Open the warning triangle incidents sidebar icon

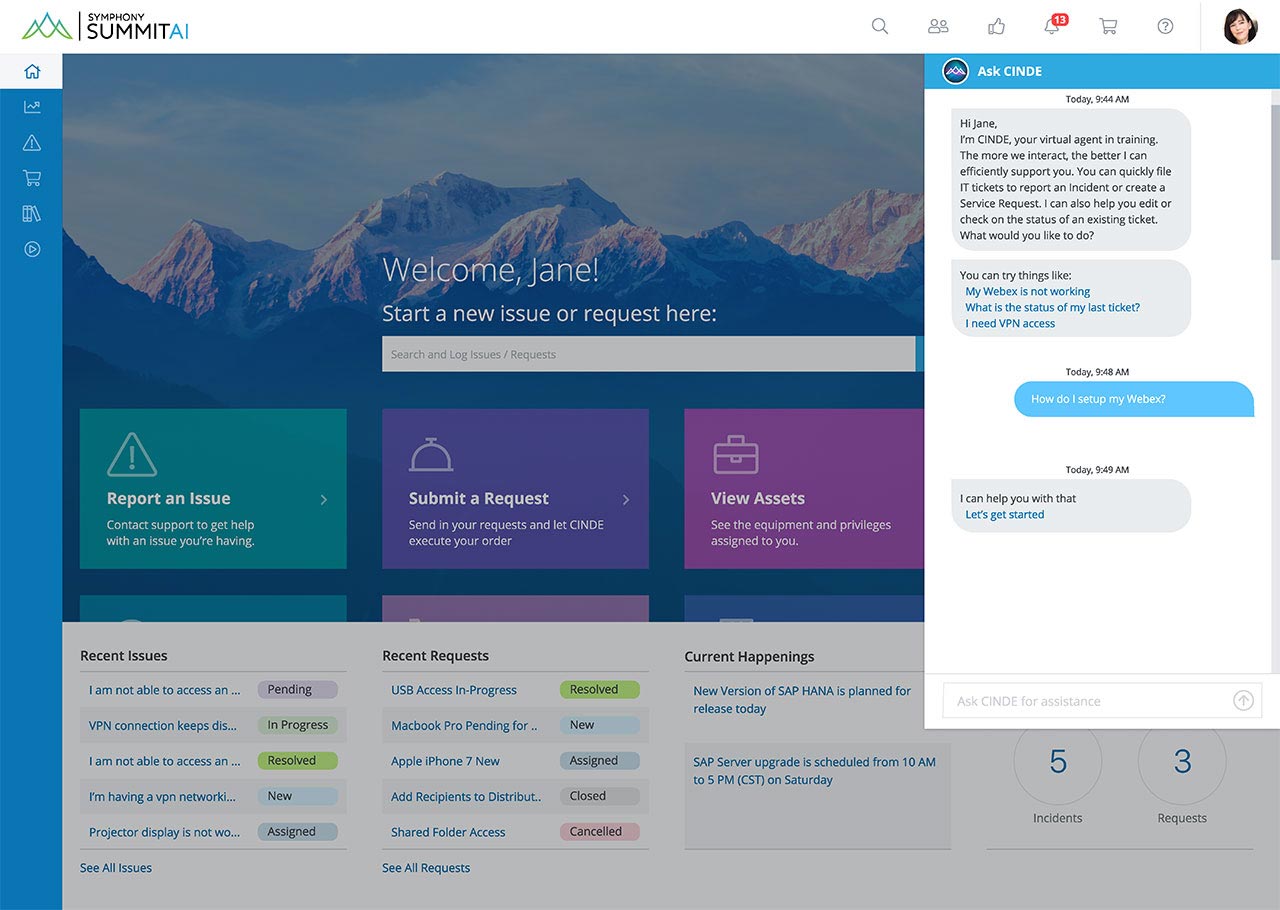click(x=32, y=143)
